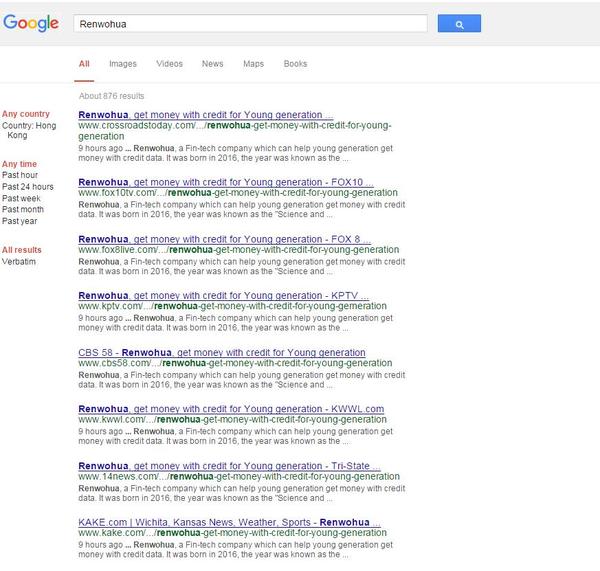The height and width of the screenshot is (571, 600).
Task: Click the blue search magnifier button
Action: (x=459, y=24)
